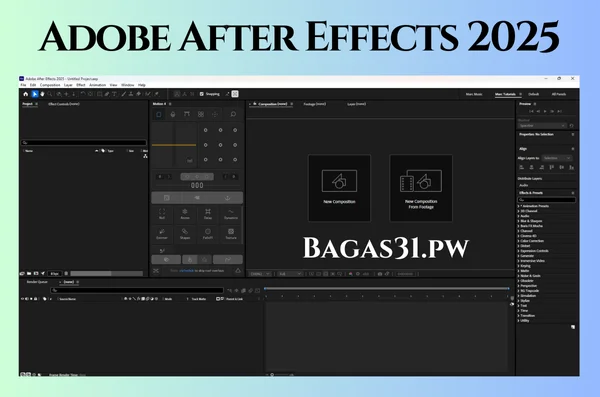Click the delete trash icon in Project panel
The height and width of the screenshot is (397, 600).
pos(66,274)
